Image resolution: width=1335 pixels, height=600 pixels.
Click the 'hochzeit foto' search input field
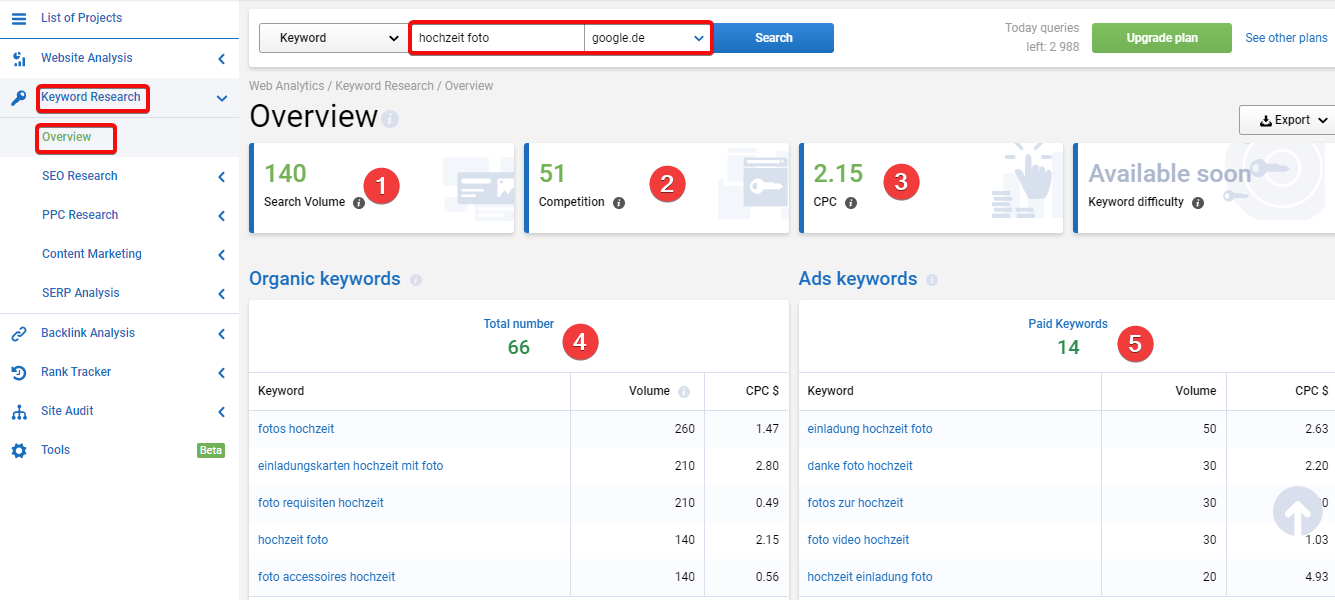point(498,38)
